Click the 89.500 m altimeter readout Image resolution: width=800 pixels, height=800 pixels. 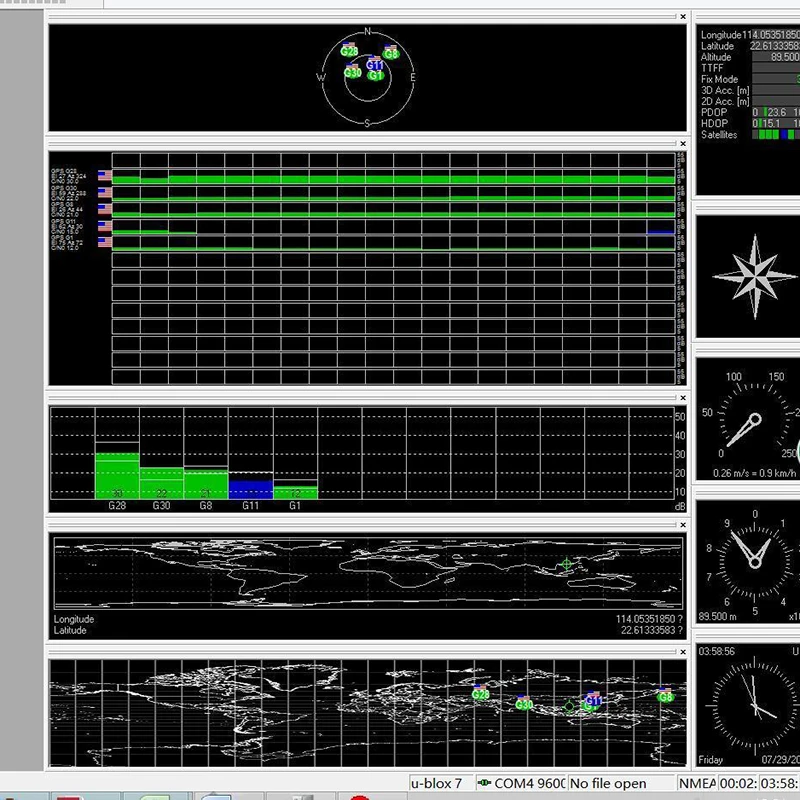pyautogui.click(x=717, y=616)
